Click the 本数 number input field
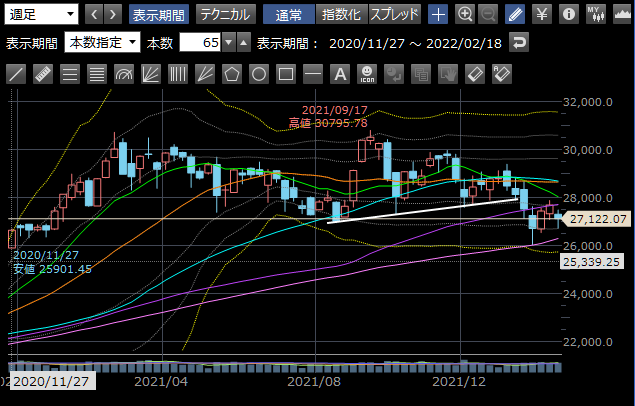 point(199,43)
